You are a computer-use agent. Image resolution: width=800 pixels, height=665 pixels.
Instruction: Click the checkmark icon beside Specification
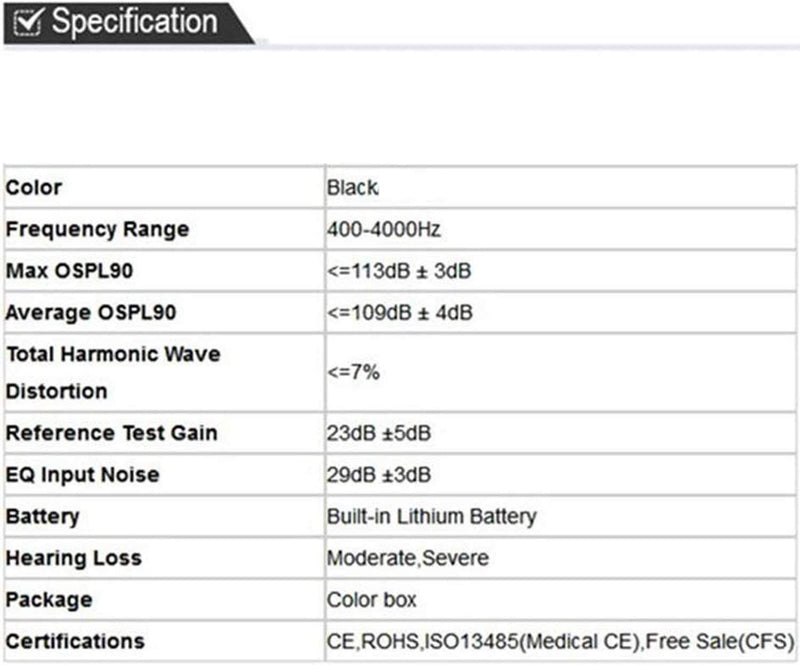[x=27, y=22]
